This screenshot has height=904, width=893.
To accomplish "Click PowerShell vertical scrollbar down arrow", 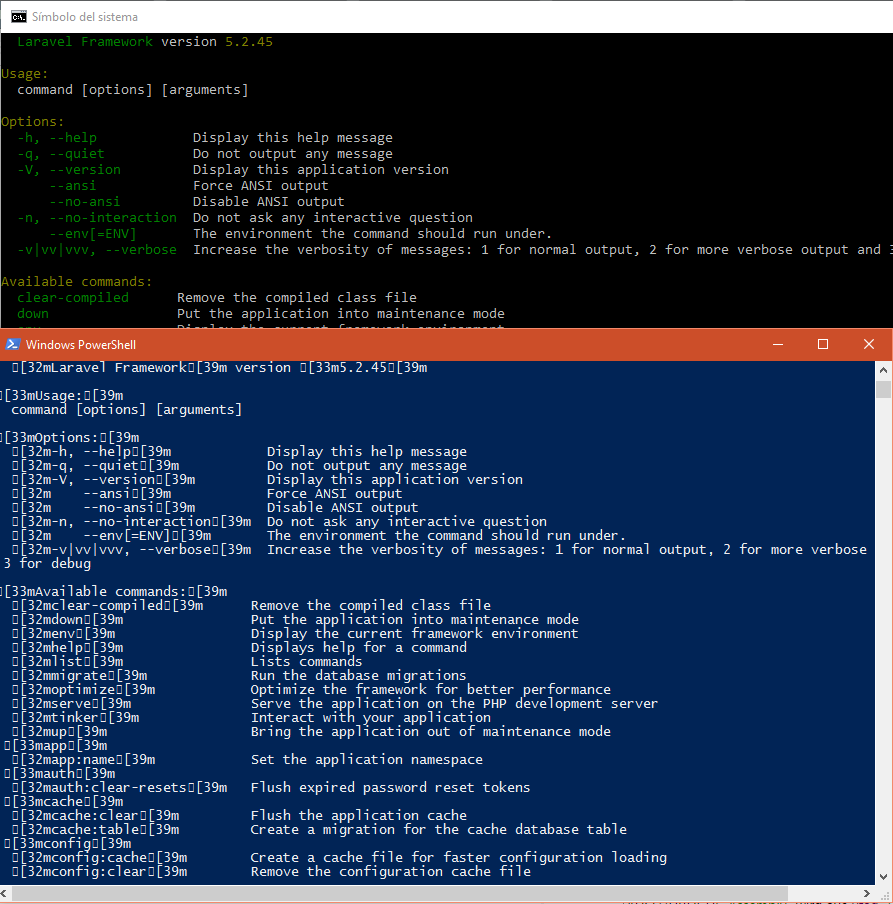I will click(x=883, y=877).
